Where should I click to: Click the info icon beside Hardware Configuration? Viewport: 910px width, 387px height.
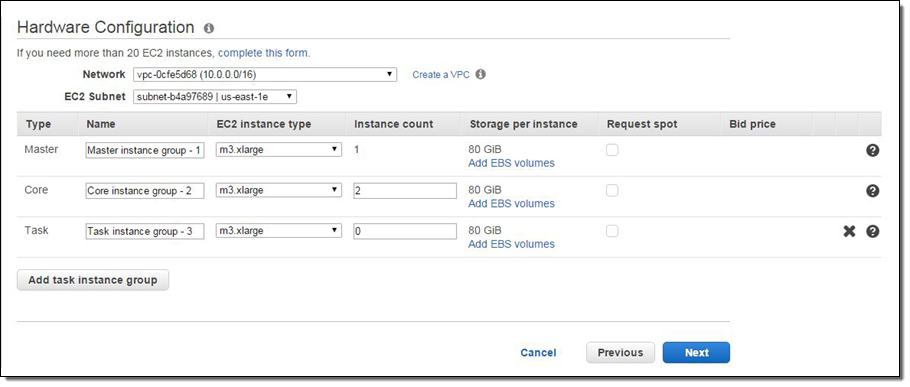point(209,28)
